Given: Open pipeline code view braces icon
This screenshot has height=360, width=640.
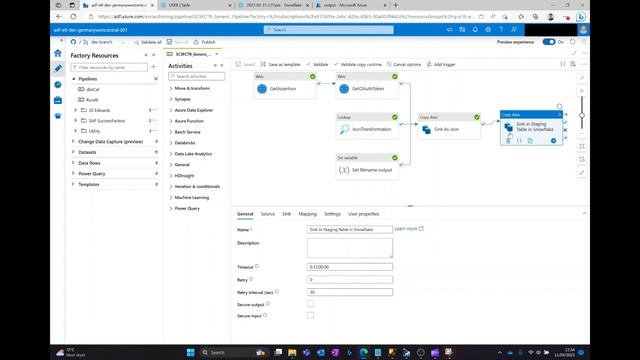Looking at the screenshot, I should click(563, 64).
